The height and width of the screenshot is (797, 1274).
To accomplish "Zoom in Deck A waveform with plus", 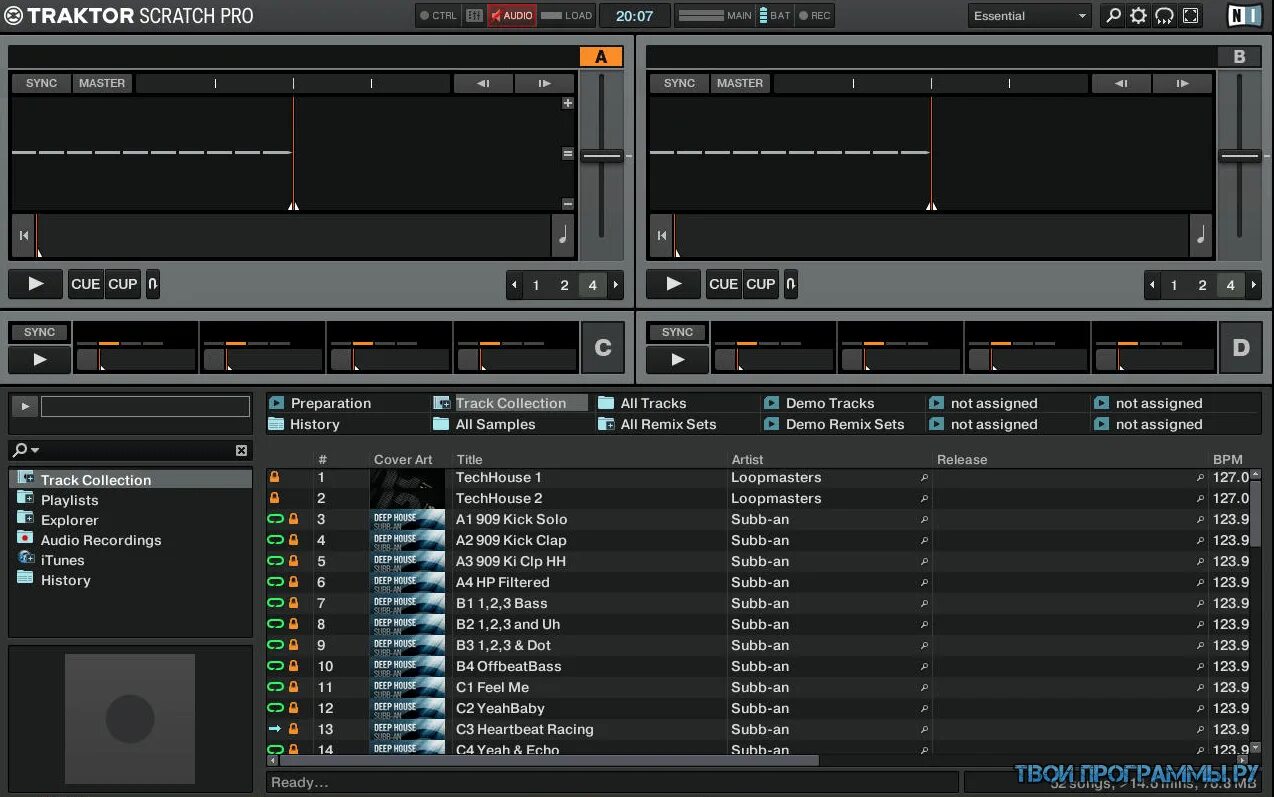I will [x=568, y=103].
